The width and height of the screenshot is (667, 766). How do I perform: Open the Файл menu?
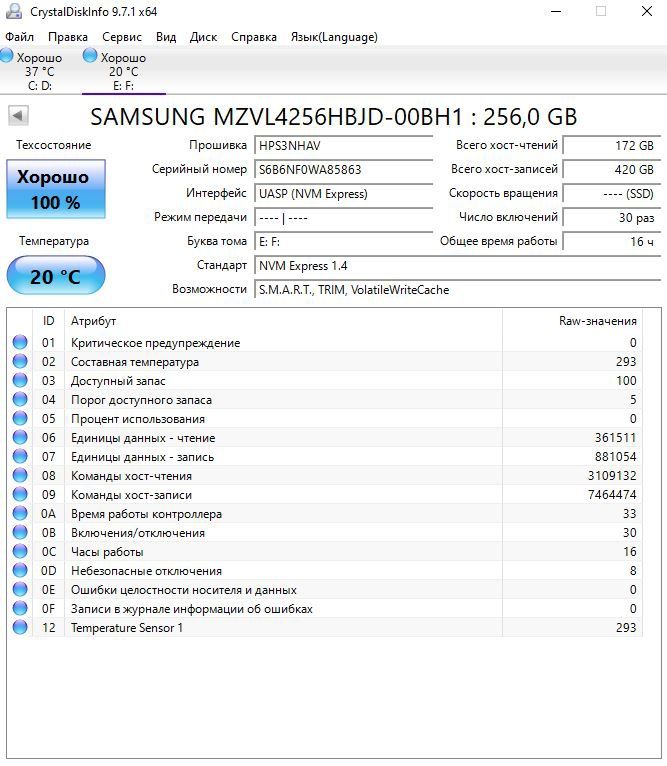tap(19, 37)
